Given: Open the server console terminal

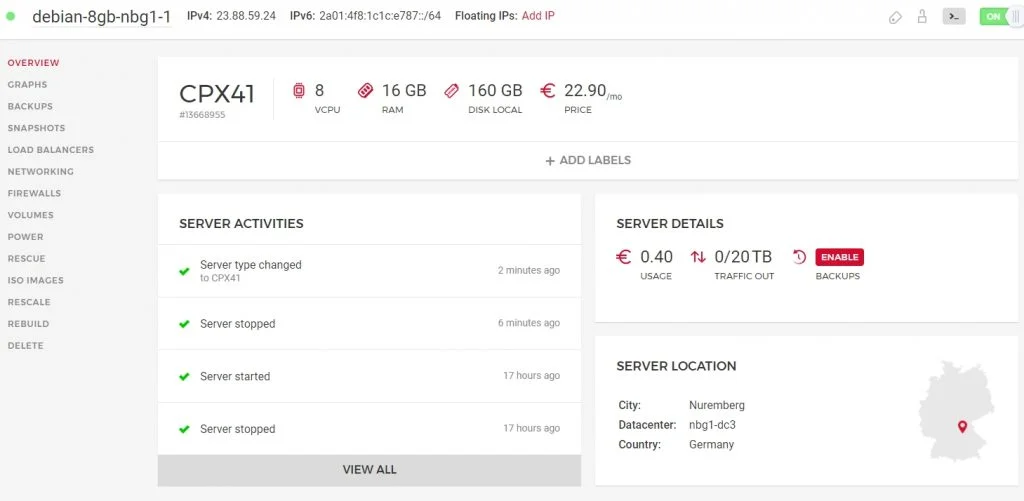Looking at the screenshot, I should tap(954, 17).
